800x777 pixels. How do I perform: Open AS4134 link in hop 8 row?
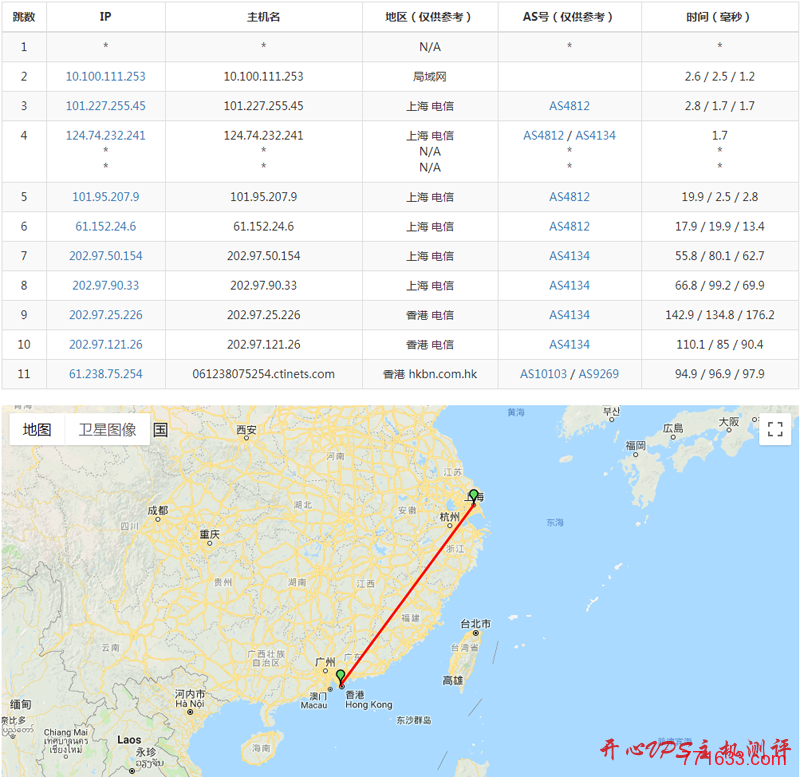[569, 286]
